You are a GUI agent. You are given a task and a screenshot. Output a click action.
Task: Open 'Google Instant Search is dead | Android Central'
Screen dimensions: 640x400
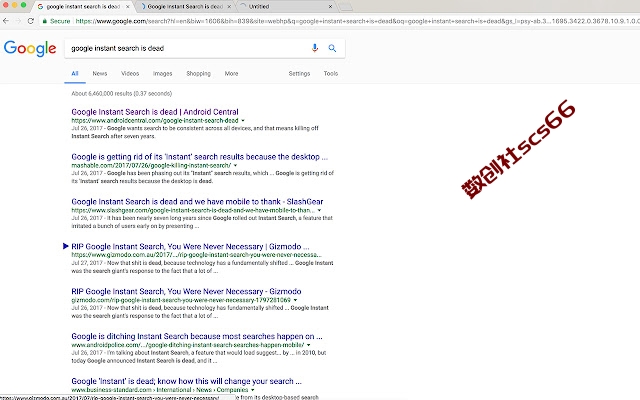tap(155, 112)
